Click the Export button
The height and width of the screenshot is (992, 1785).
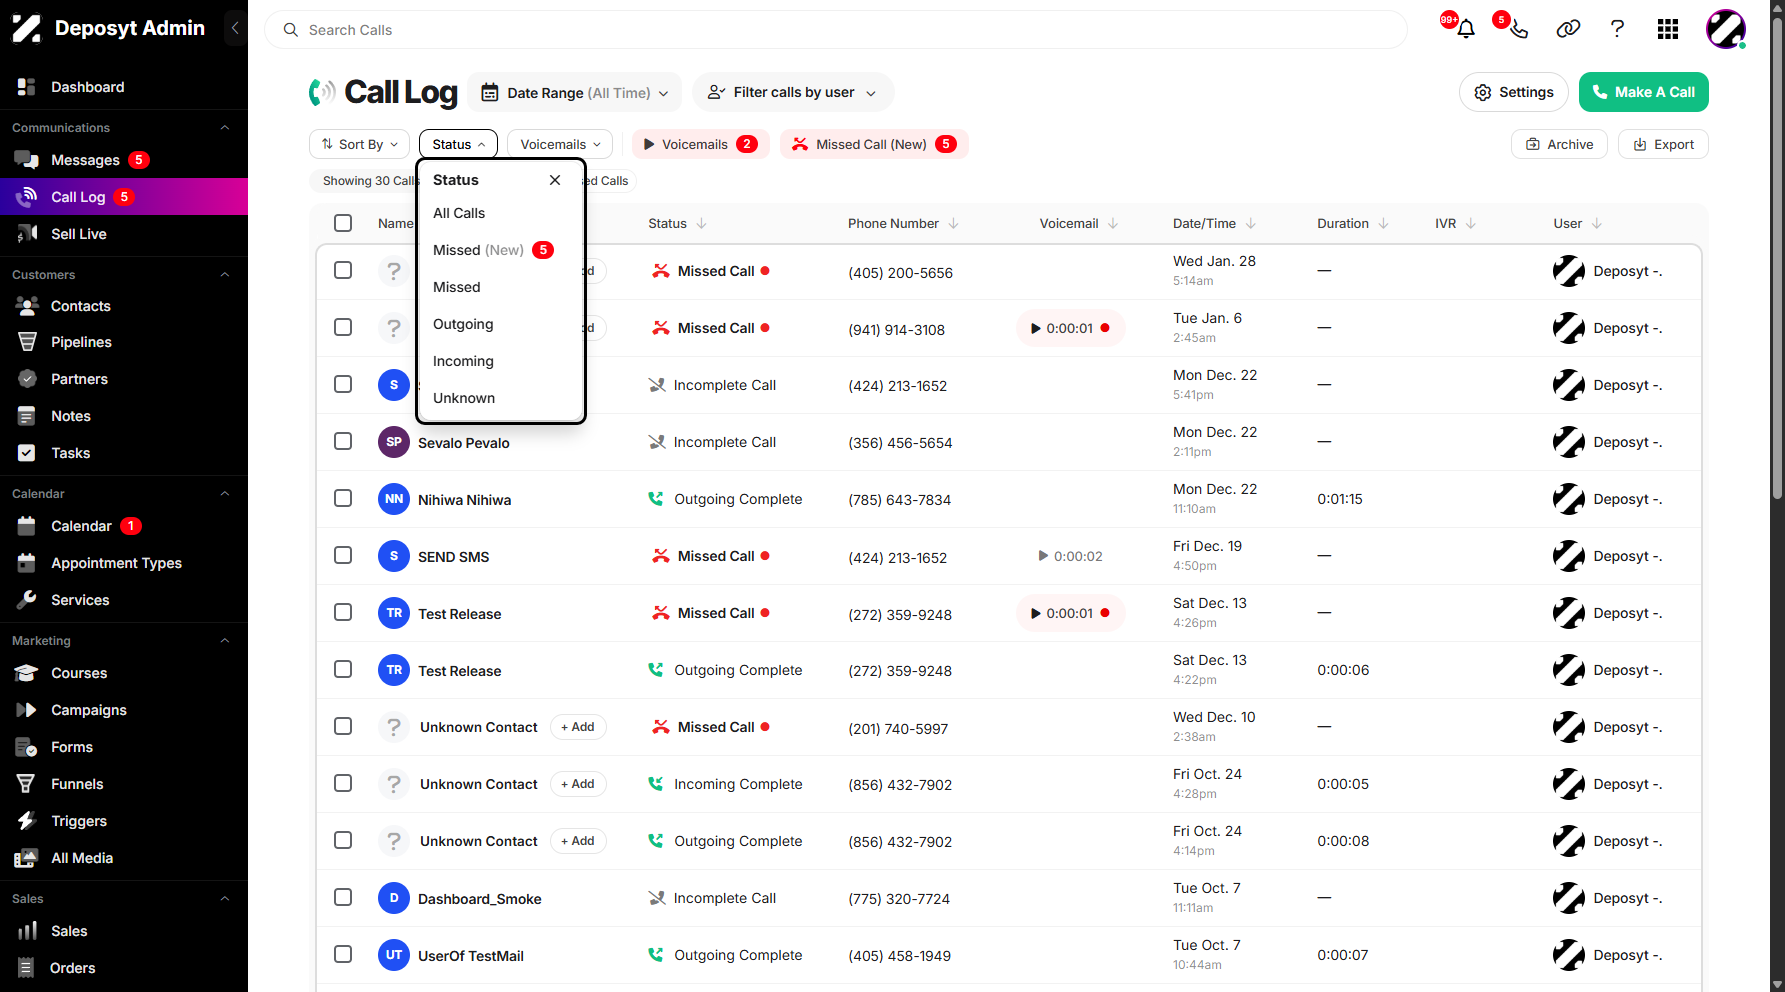(1663, 144)
